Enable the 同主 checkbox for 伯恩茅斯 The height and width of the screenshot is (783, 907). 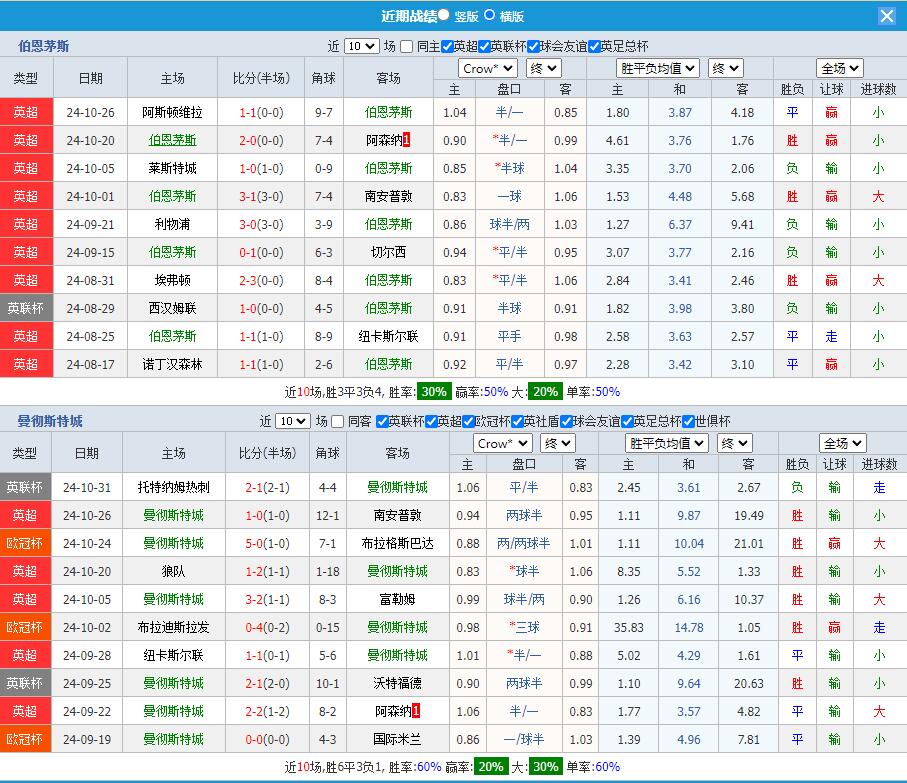(406, 46)
